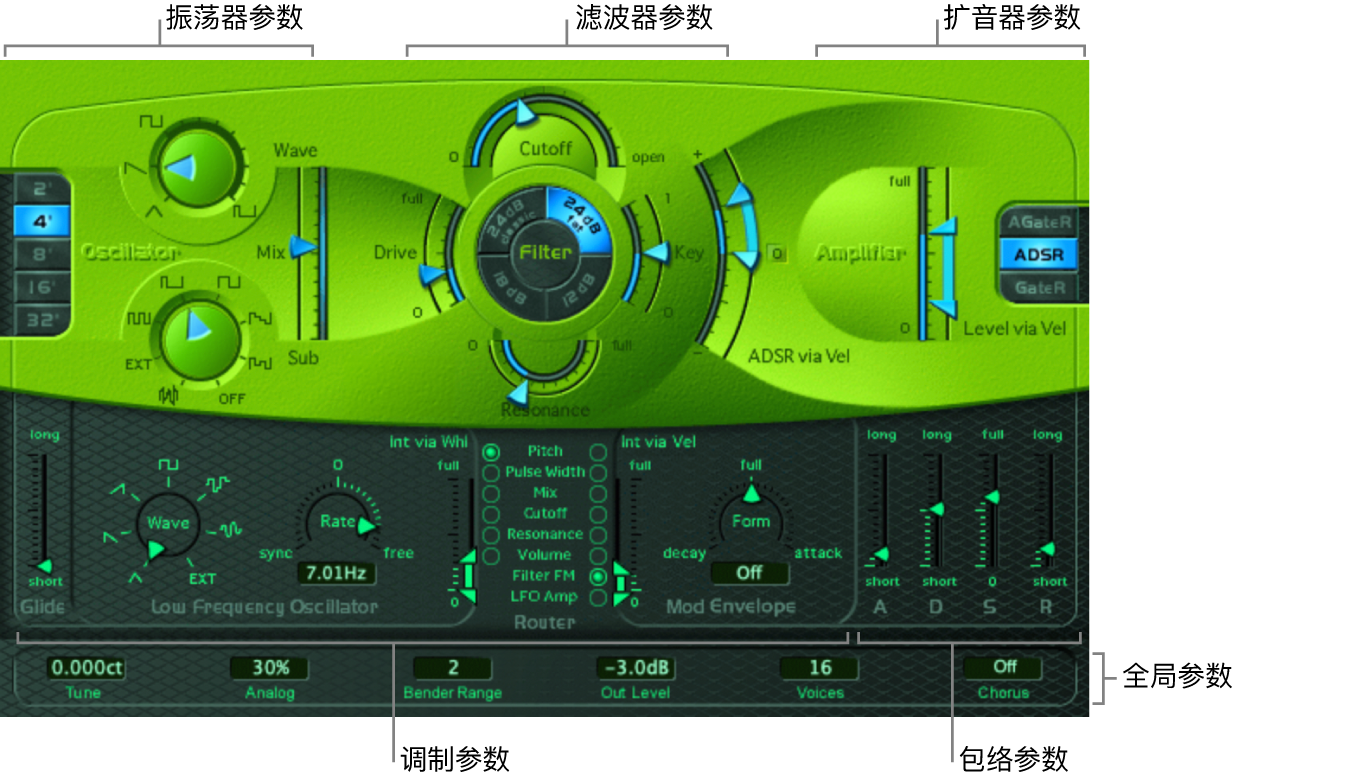This screenshot has width=1370, height=779.
Task: Click the Decay (D) envelope slider handle
Action: (936, 510)
